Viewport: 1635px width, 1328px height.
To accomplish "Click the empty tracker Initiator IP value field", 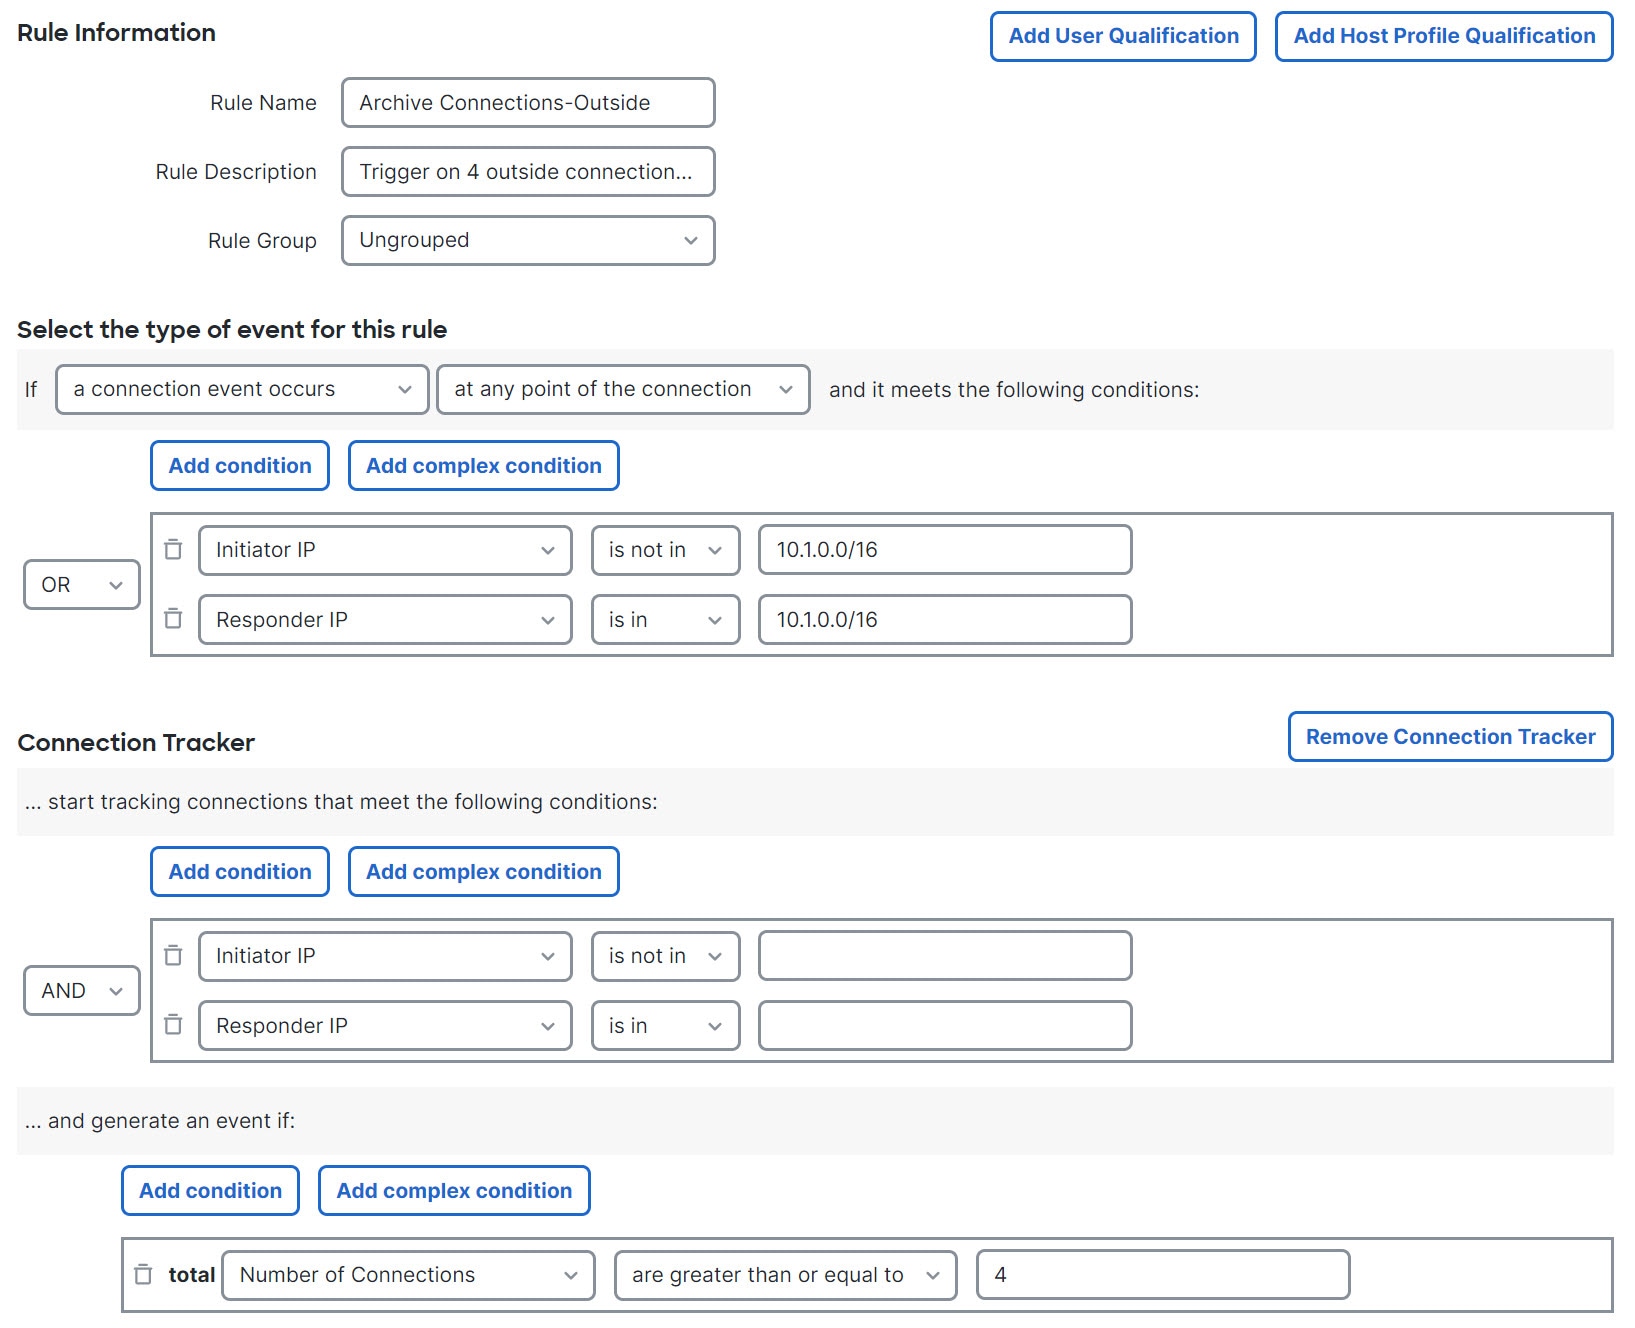I will click(x=945, y=956).
